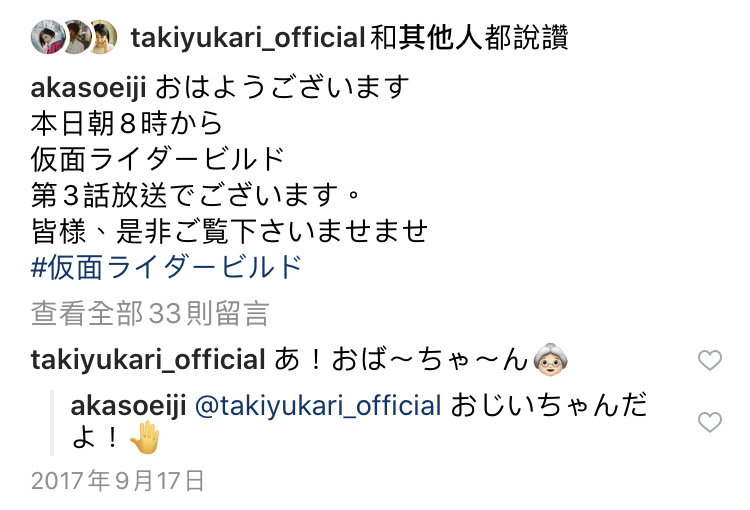Like the takiyukari_official comment with heart icon
Screen dimensions: 750x510
click(710, 360)
